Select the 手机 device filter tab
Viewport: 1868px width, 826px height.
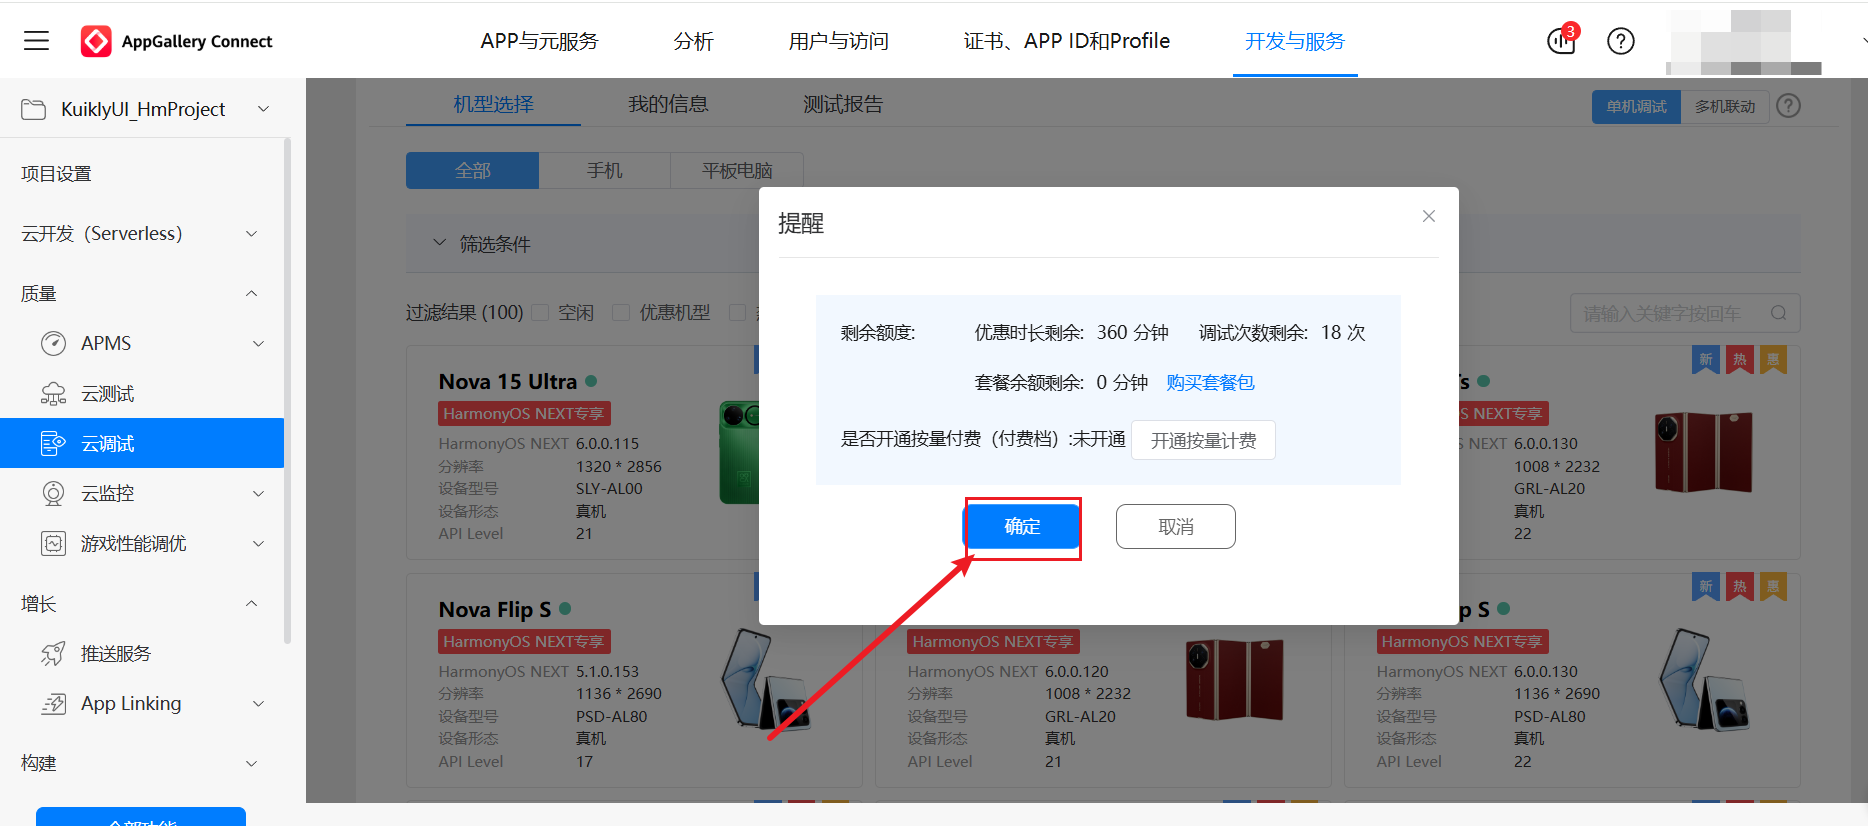pyautogui.click(x=604, y=170)
